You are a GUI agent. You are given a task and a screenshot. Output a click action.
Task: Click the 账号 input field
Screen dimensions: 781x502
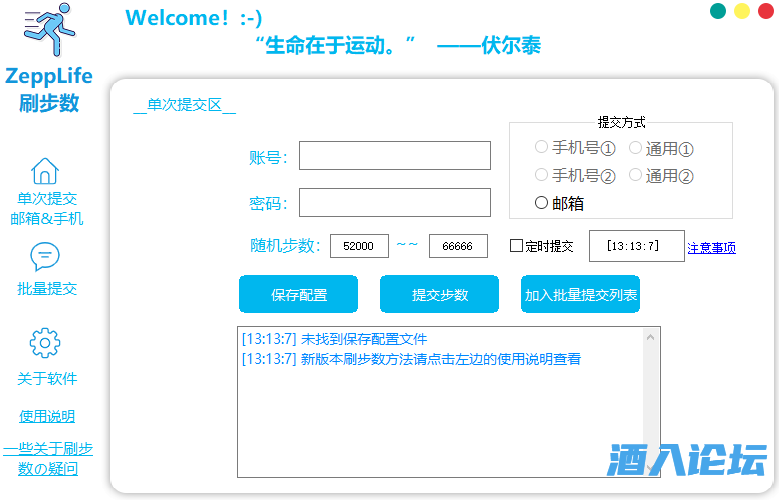coord(394,156)
